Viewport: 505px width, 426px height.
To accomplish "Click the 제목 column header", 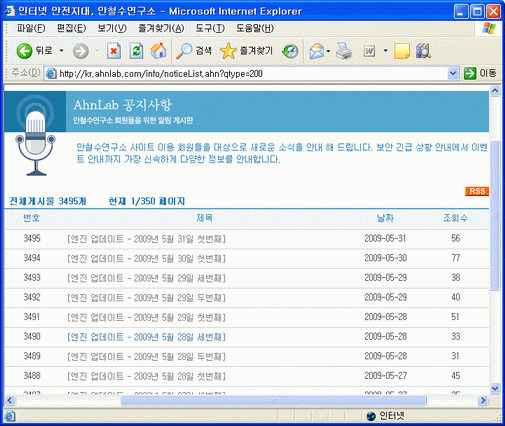I will pyautogui.click(x=204, y=218).
